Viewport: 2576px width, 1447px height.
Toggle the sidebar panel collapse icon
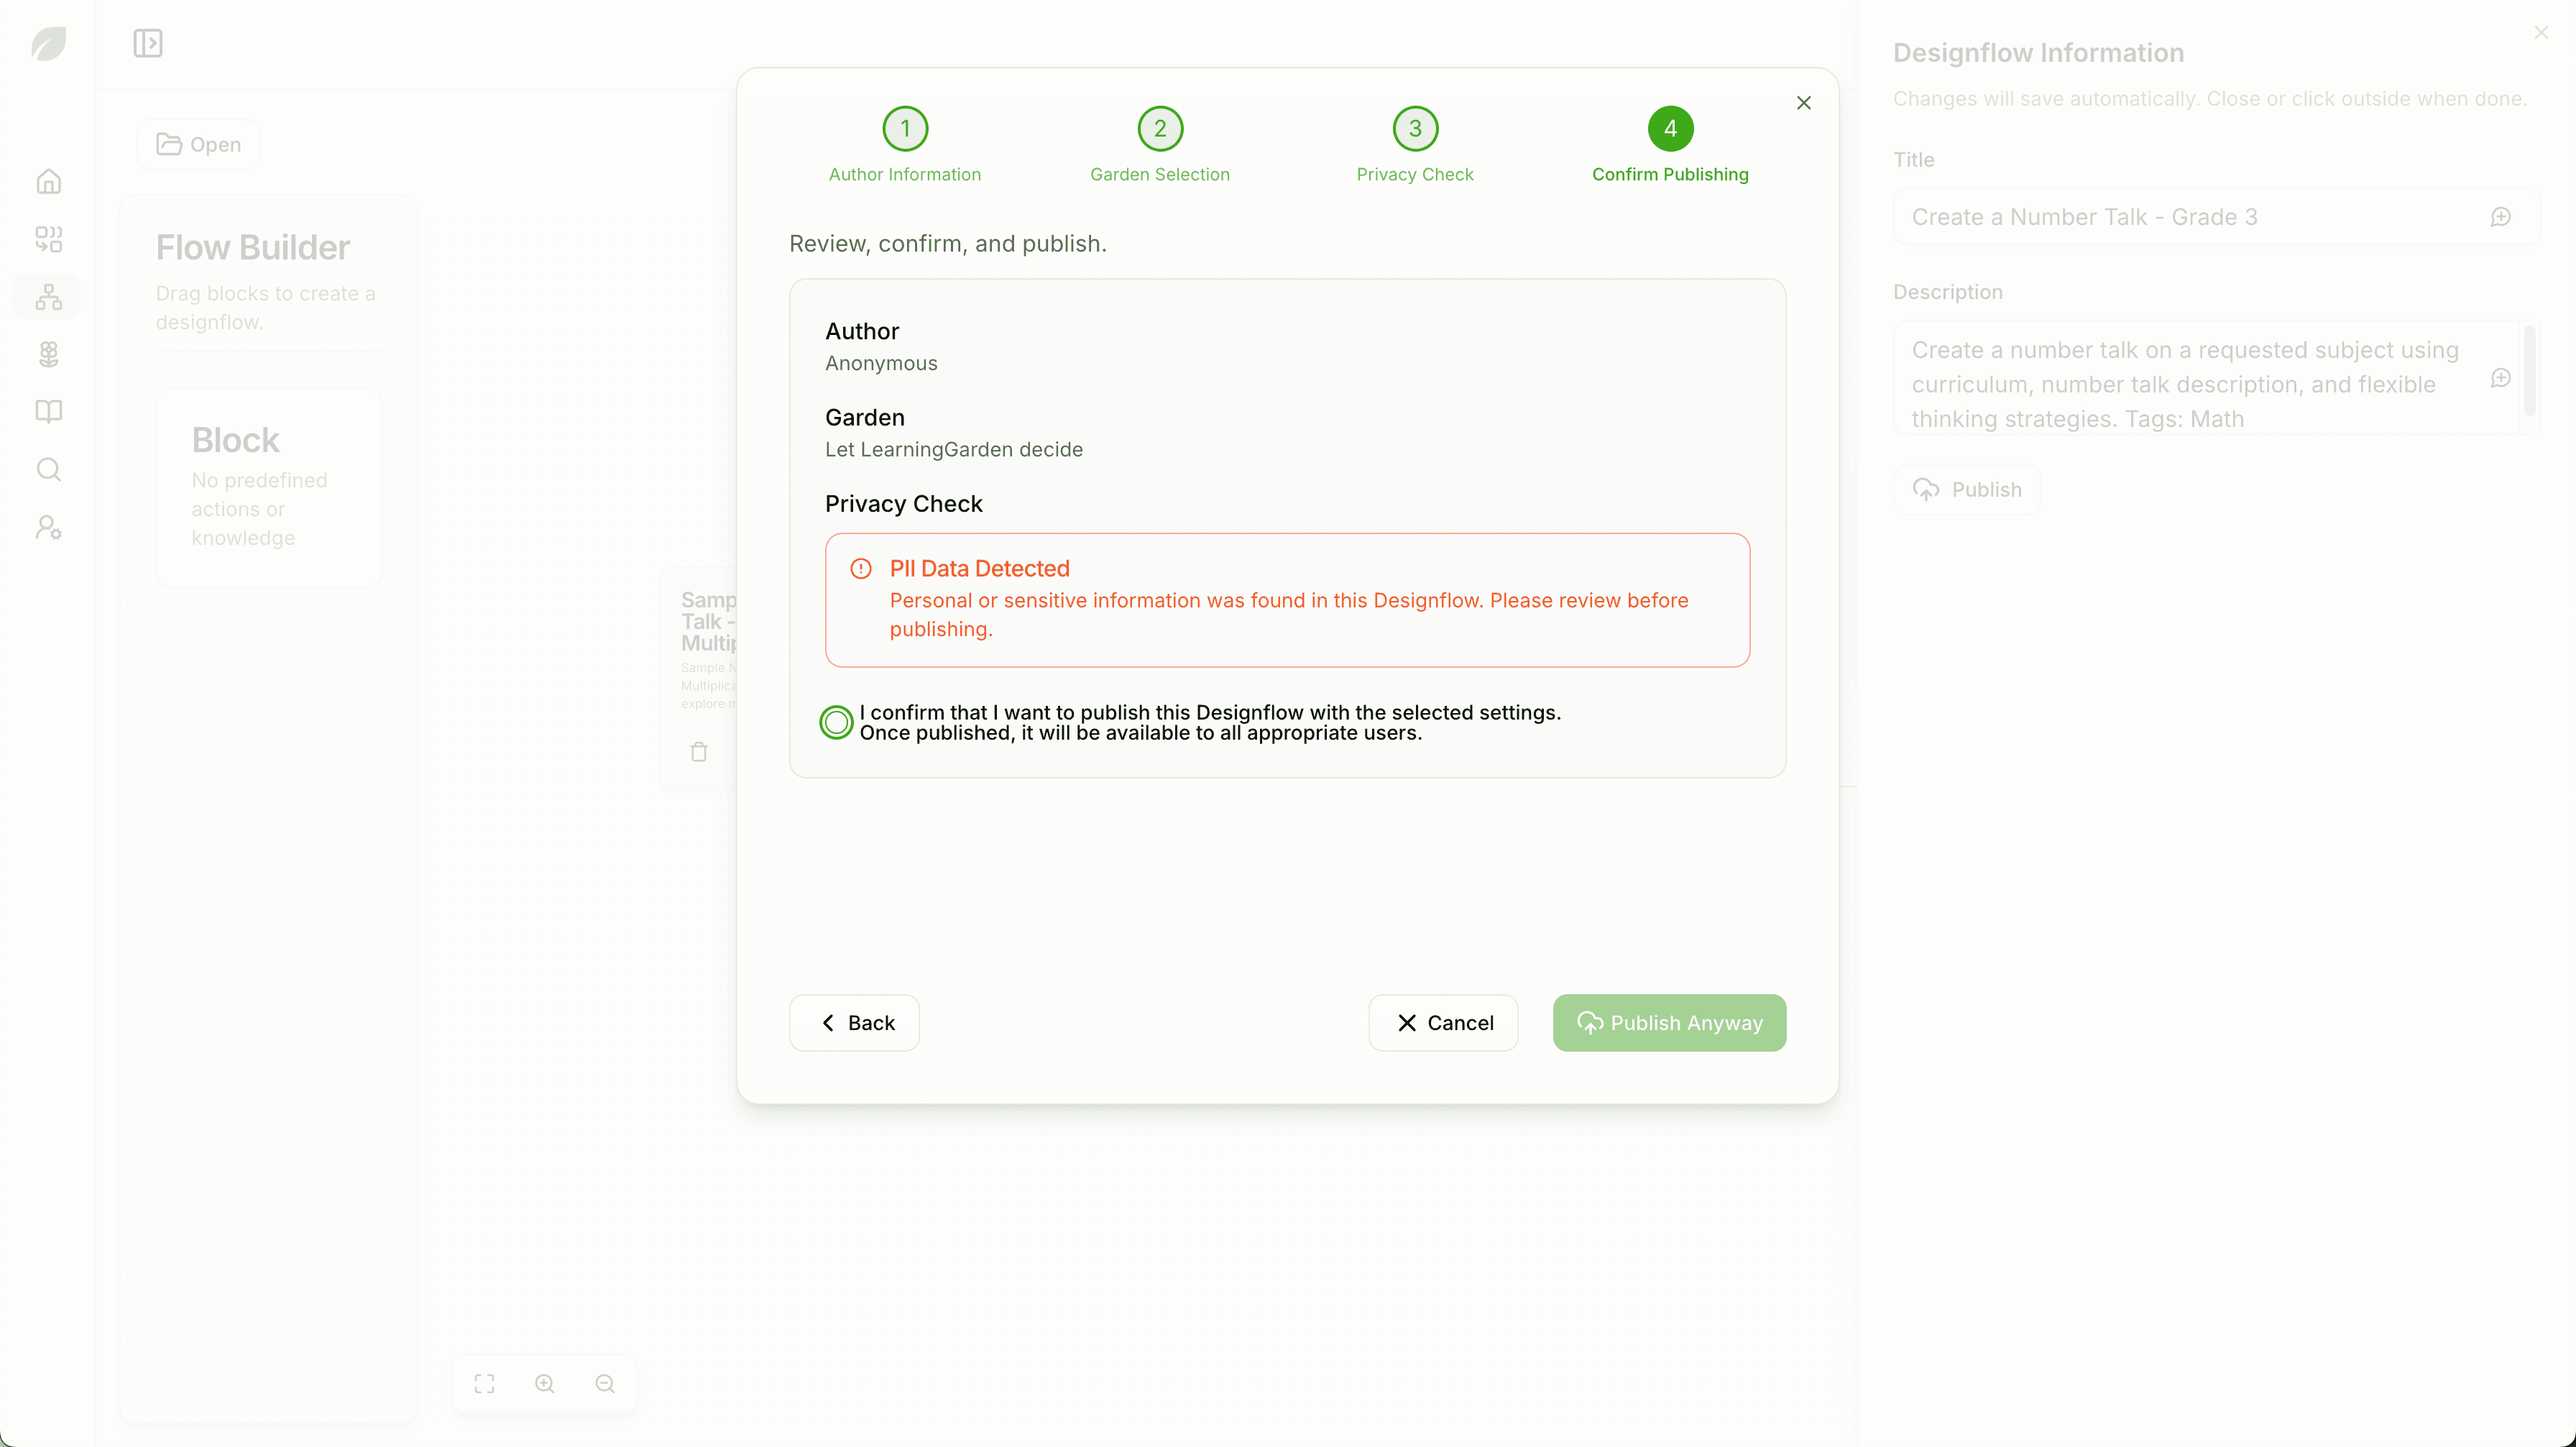pyautogui.click(x=148, y=43)
